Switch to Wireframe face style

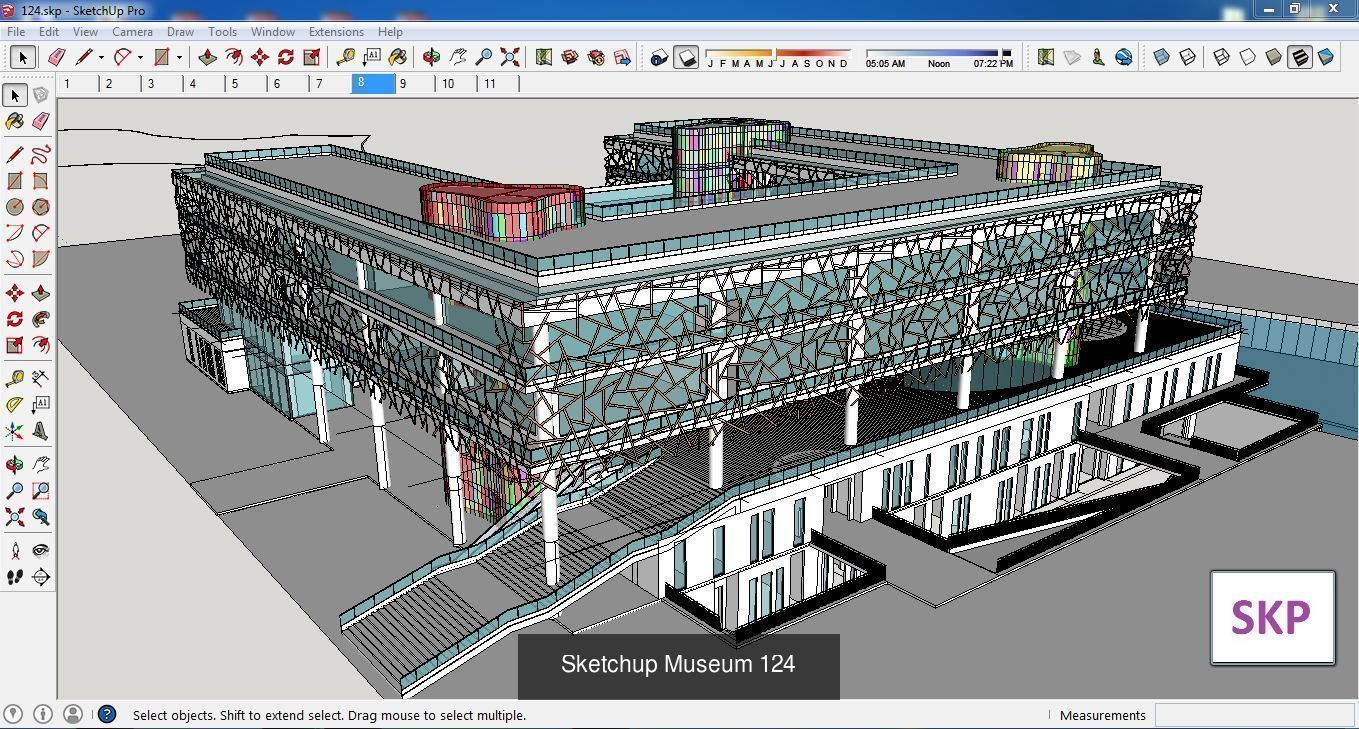tap(1222, 57)
